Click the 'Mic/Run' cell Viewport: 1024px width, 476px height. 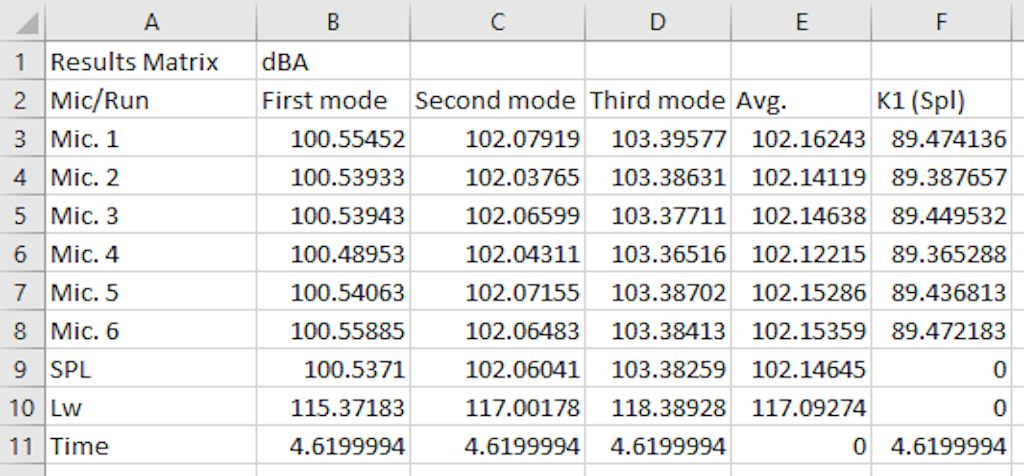click(x=151, y=101)
